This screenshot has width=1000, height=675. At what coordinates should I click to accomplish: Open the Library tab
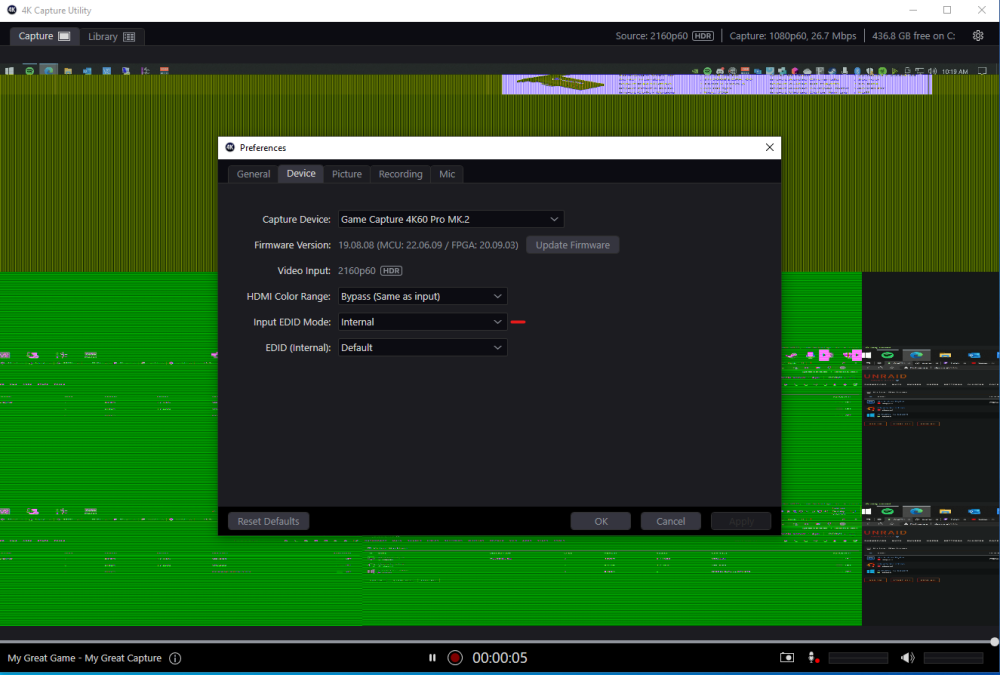112,36
